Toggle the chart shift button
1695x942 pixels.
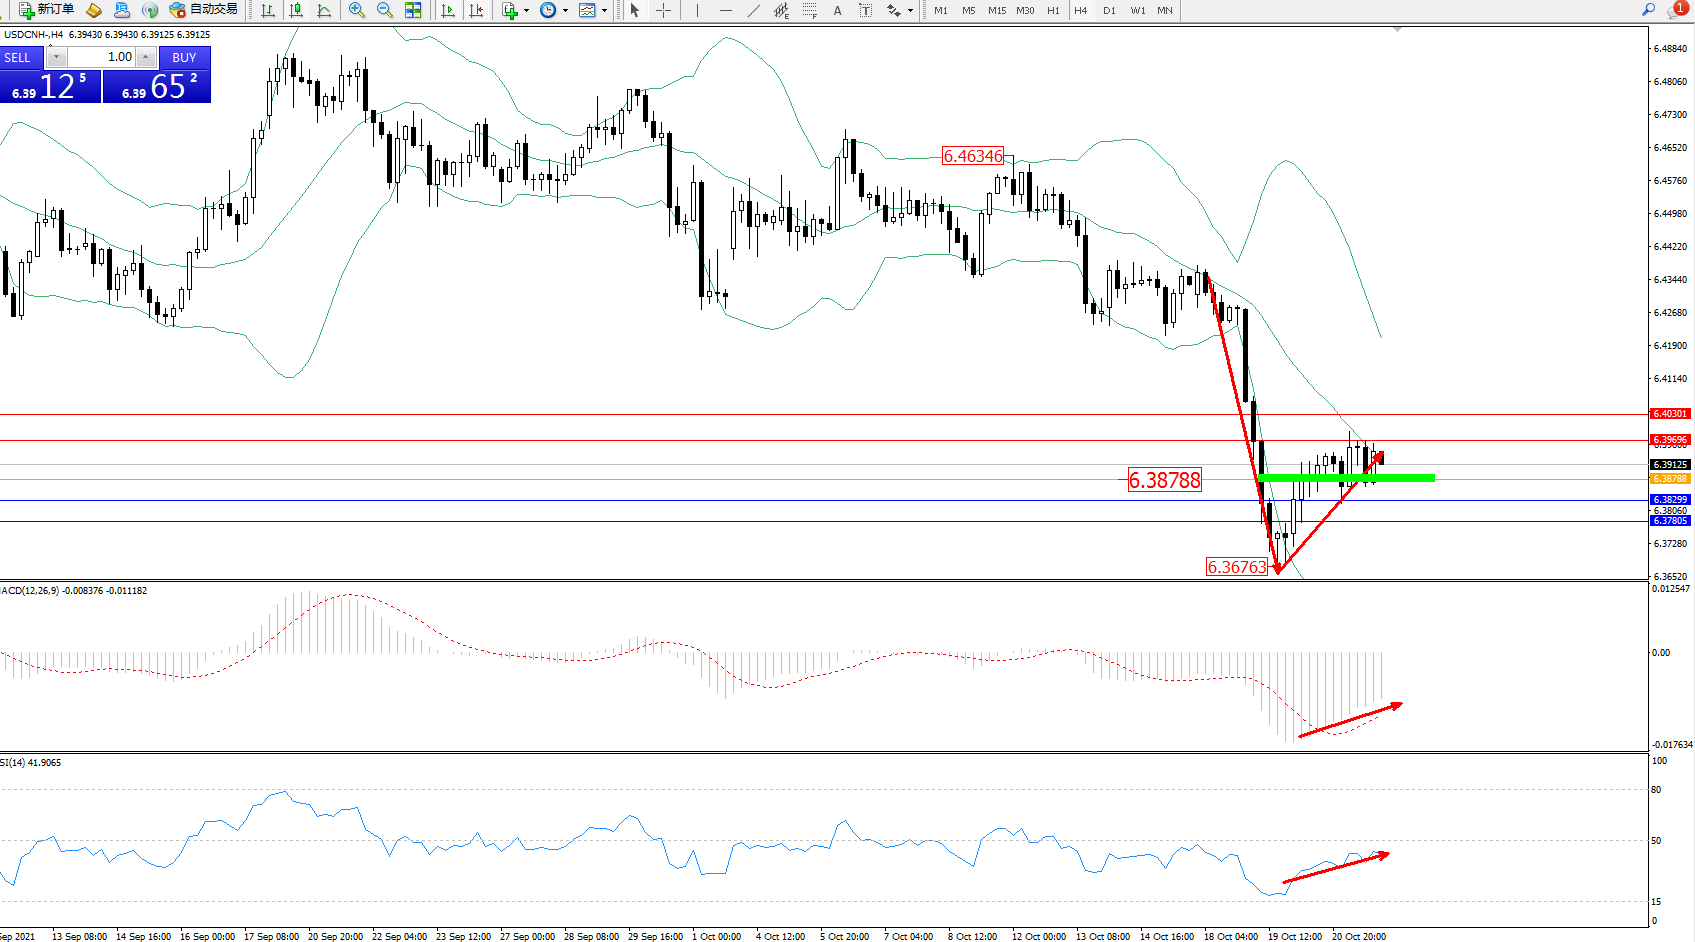pos(476,10)
